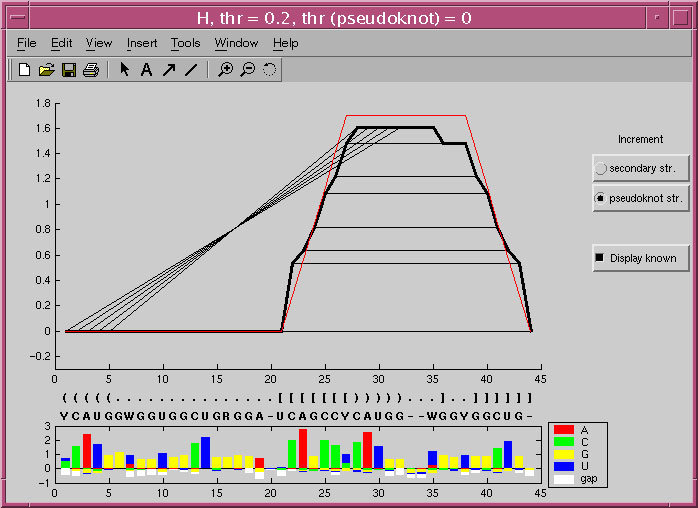698x508 pixels.
Task: Select the Insert Line tool
Action: [x=191, y=70]
